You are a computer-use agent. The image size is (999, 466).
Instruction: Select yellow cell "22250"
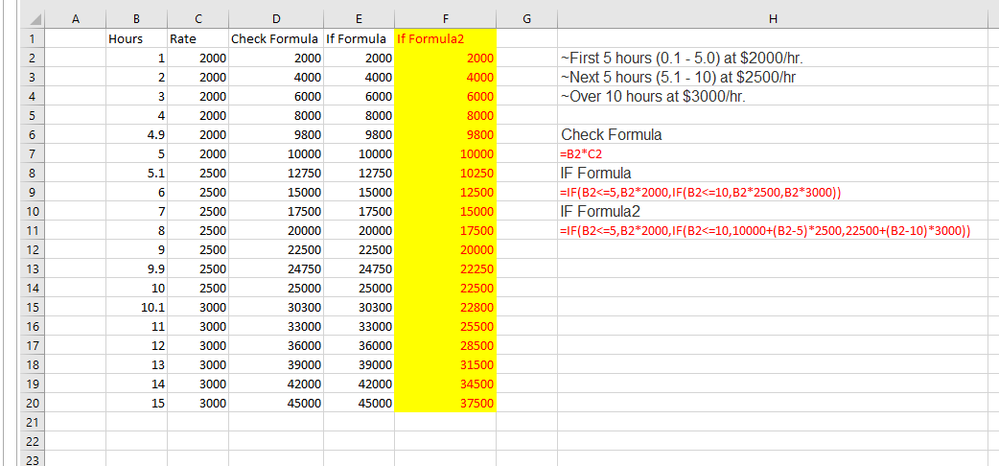(445, 268)
